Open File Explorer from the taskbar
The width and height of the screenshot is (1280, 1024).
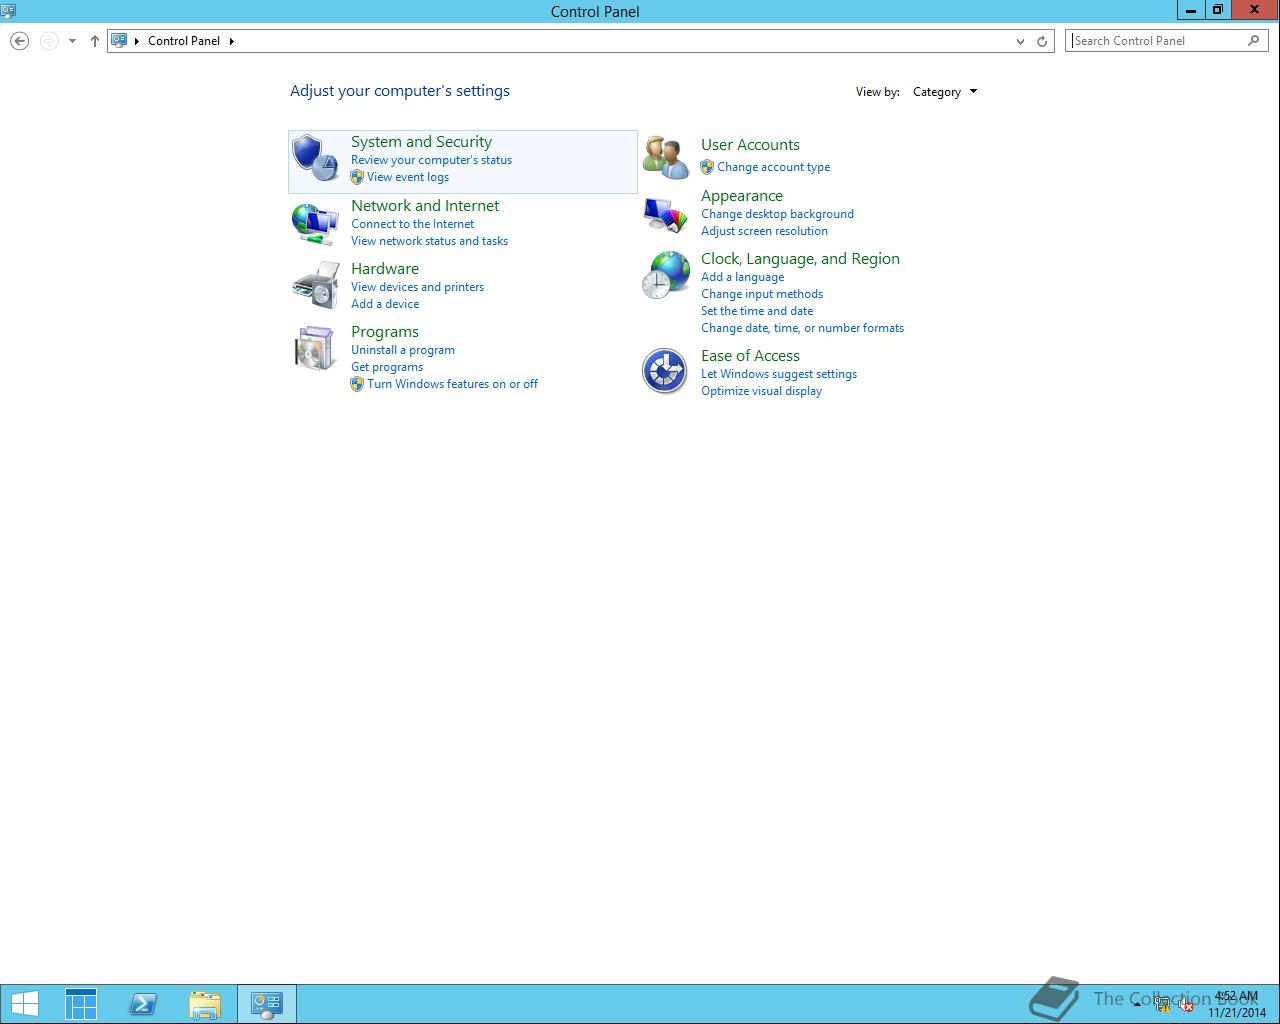pyautogui.click(x=205, y=1004)
